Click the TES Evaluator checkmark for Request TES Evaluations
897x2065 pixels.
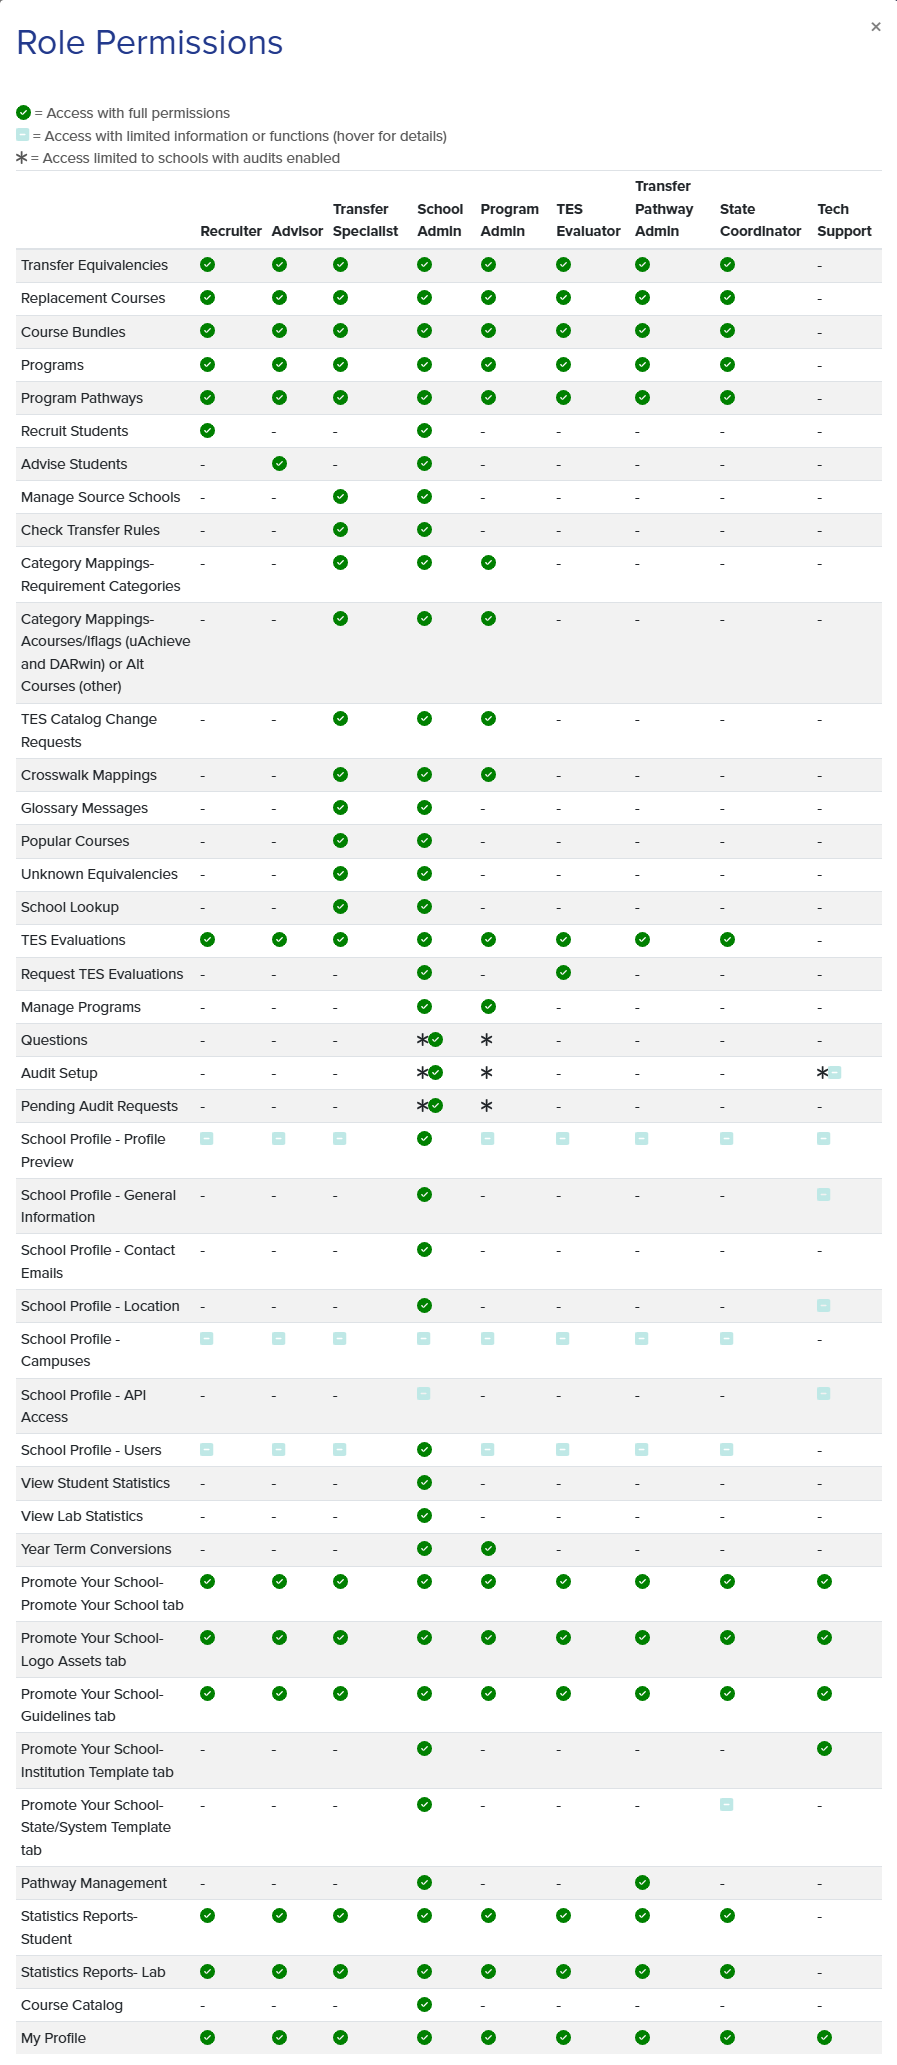point(563,972)
